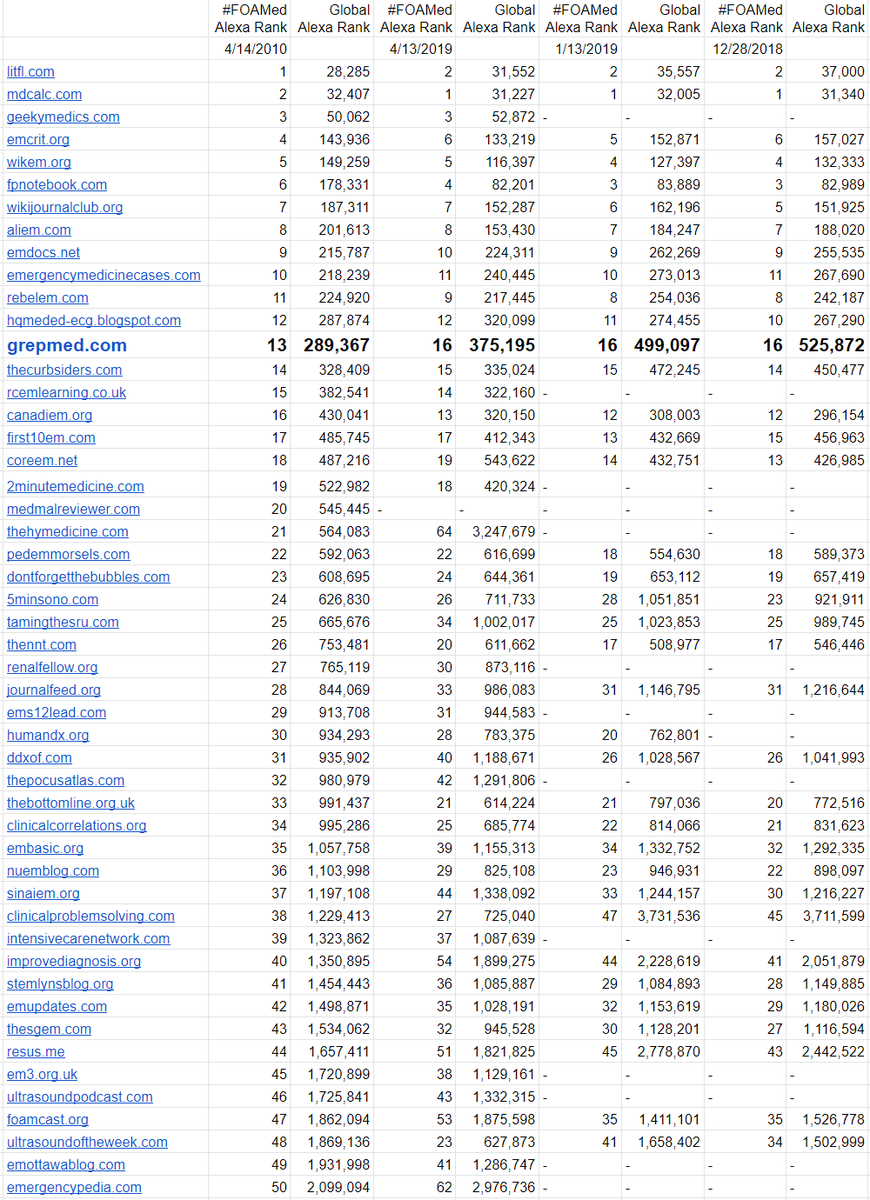Image resolution: width=870 pixels, height=1200 pixels.
Task: Open the emcrit.org link
Action: pyautogui.click(x=38, y=140)
